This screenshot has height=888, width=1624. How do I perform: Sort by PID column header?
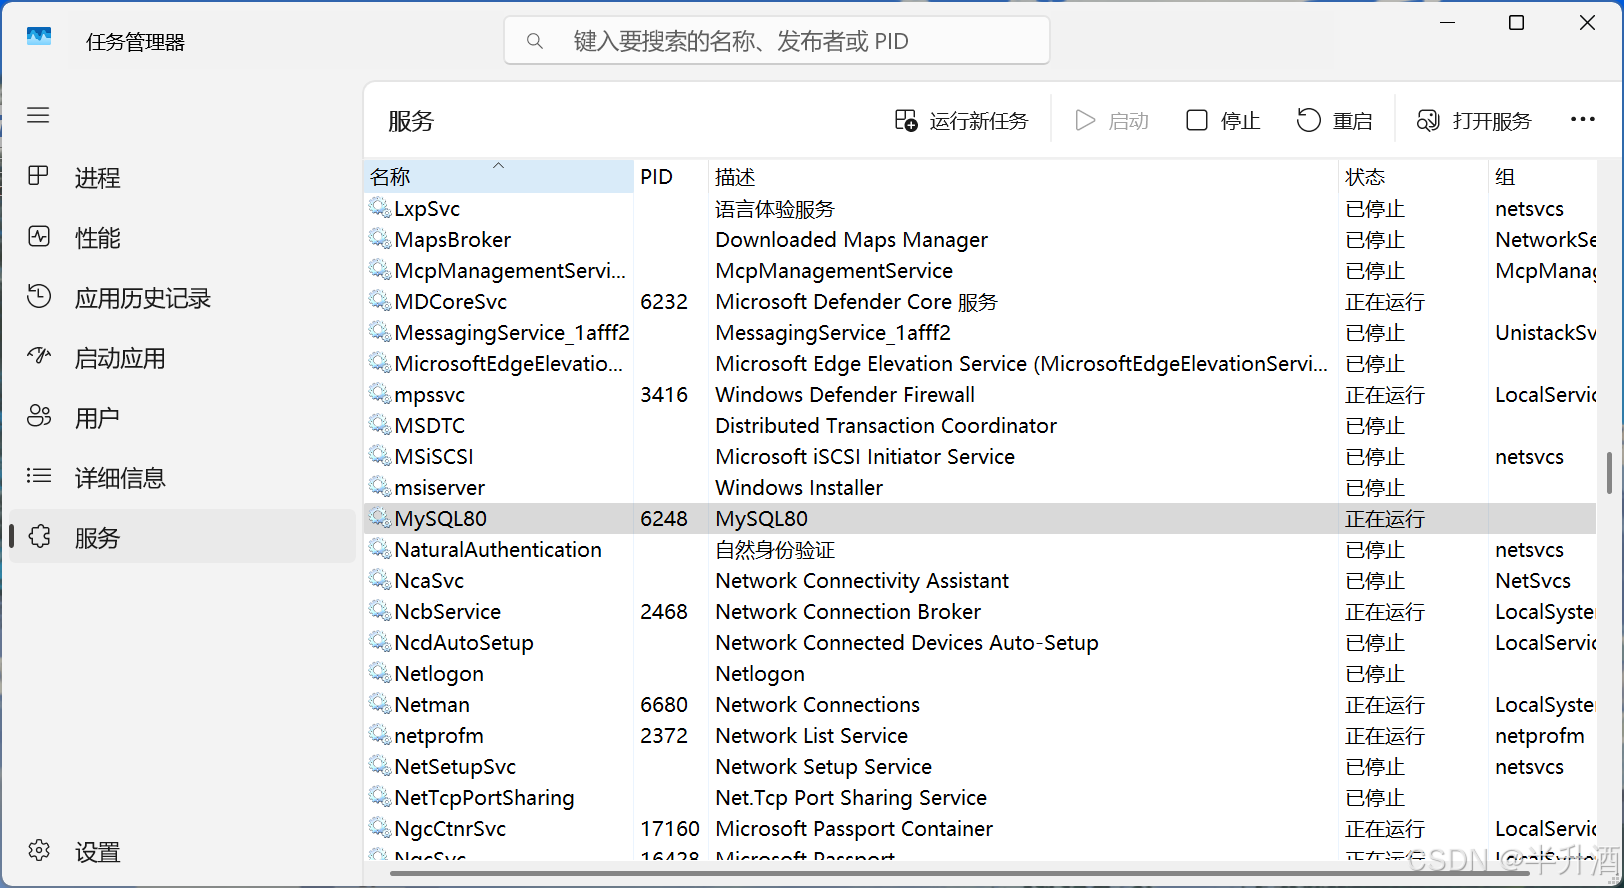click(671, 177)
